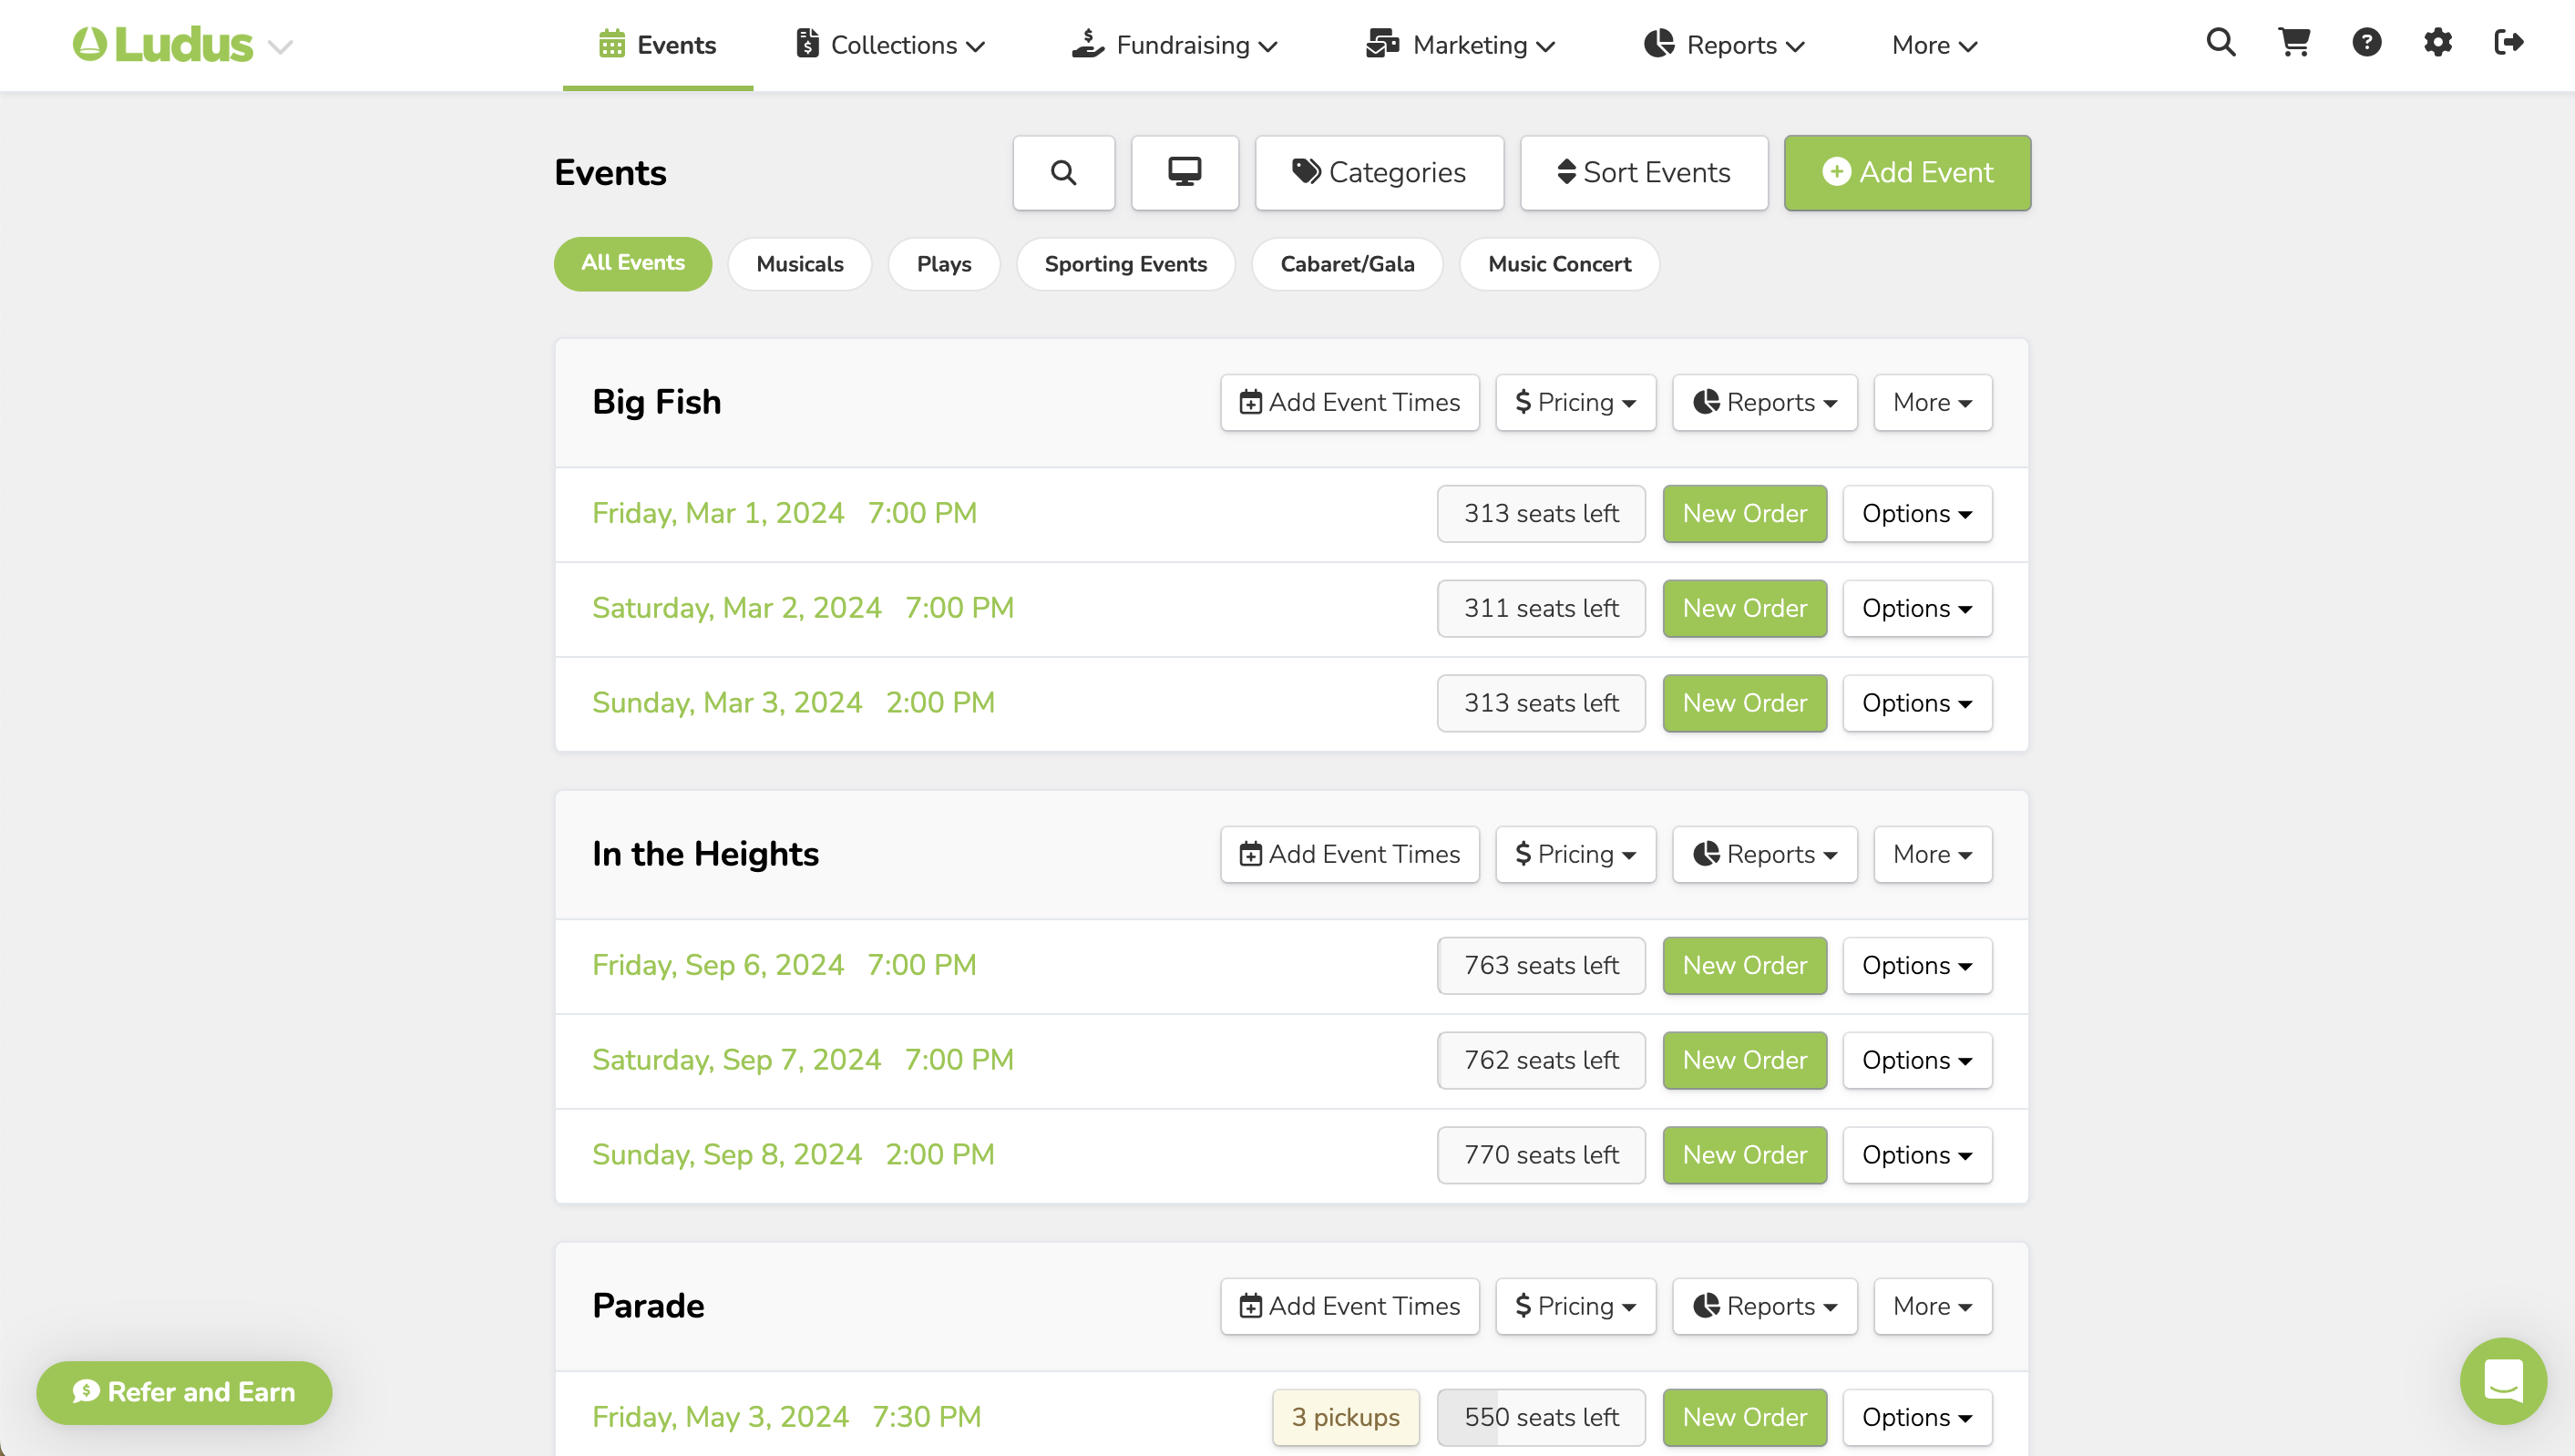Expand Reports dropdown for In the Heights

1764,855
